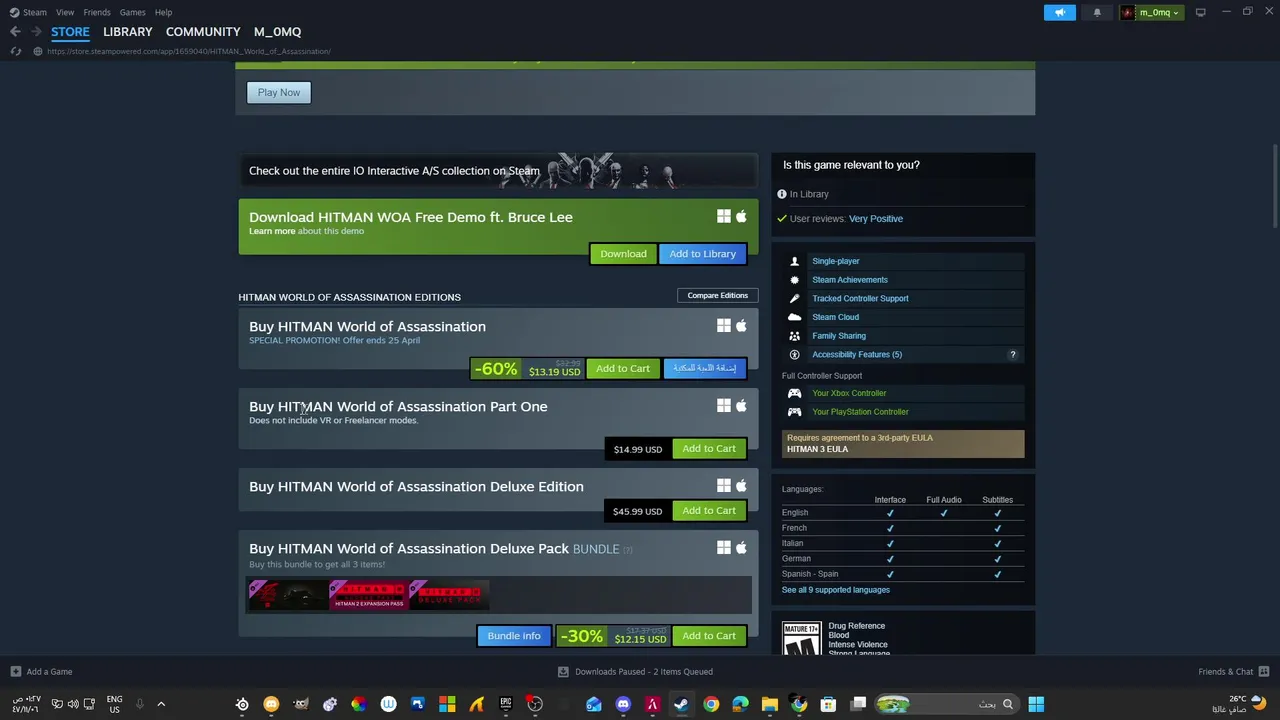Click the page vertical scrollbar thumb
Screen dimensions: 1280x720
pos(1274,185)
